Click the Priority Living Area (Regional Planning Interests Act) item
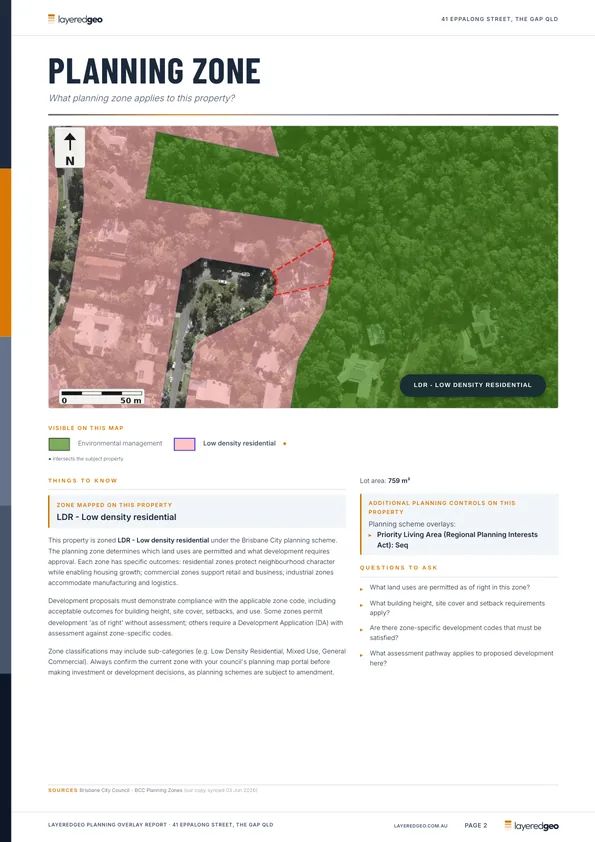Screen dimensions: 595x842 (457, 540)
